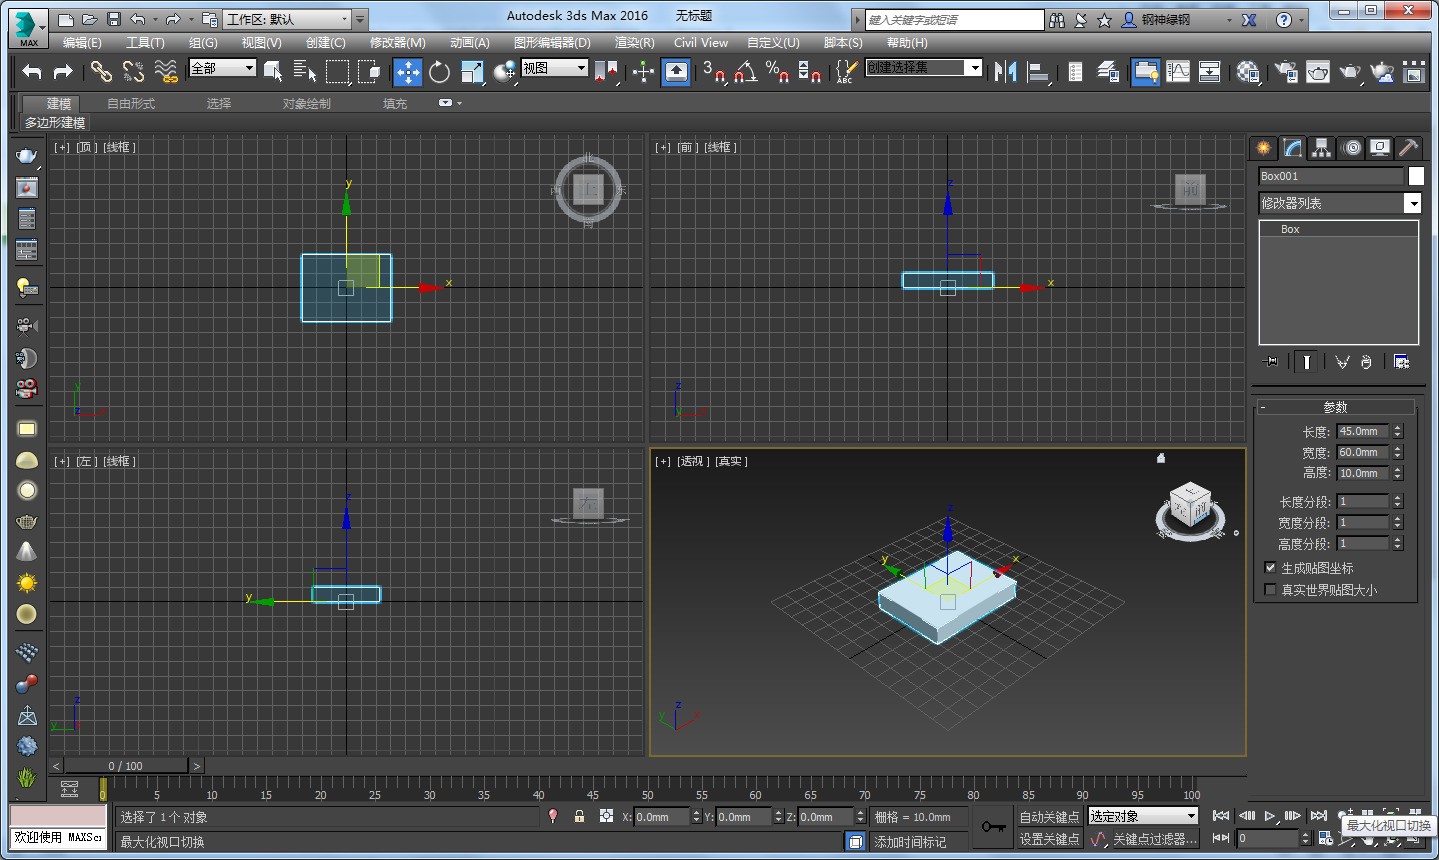Click the Undo arrow icon
Viewport: 1439px width, 860px height.
[32, 71]
